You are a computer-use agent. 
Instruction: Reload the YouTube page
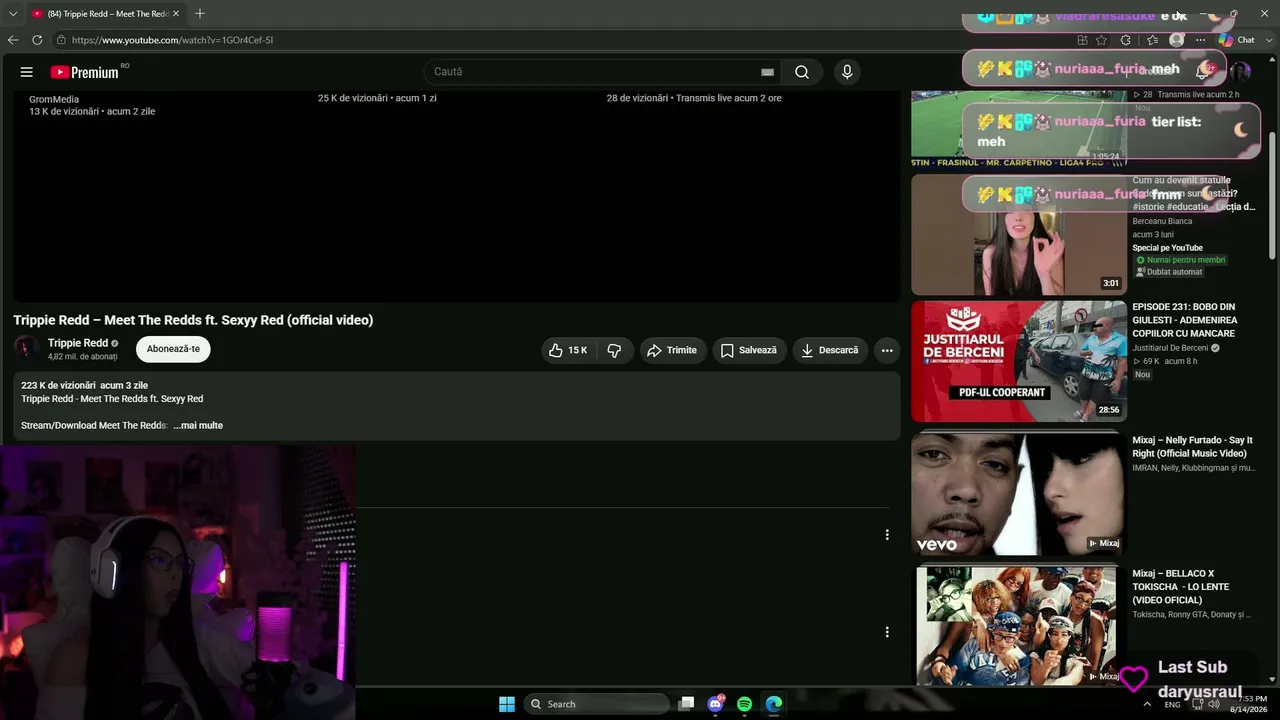pos(37,40)
